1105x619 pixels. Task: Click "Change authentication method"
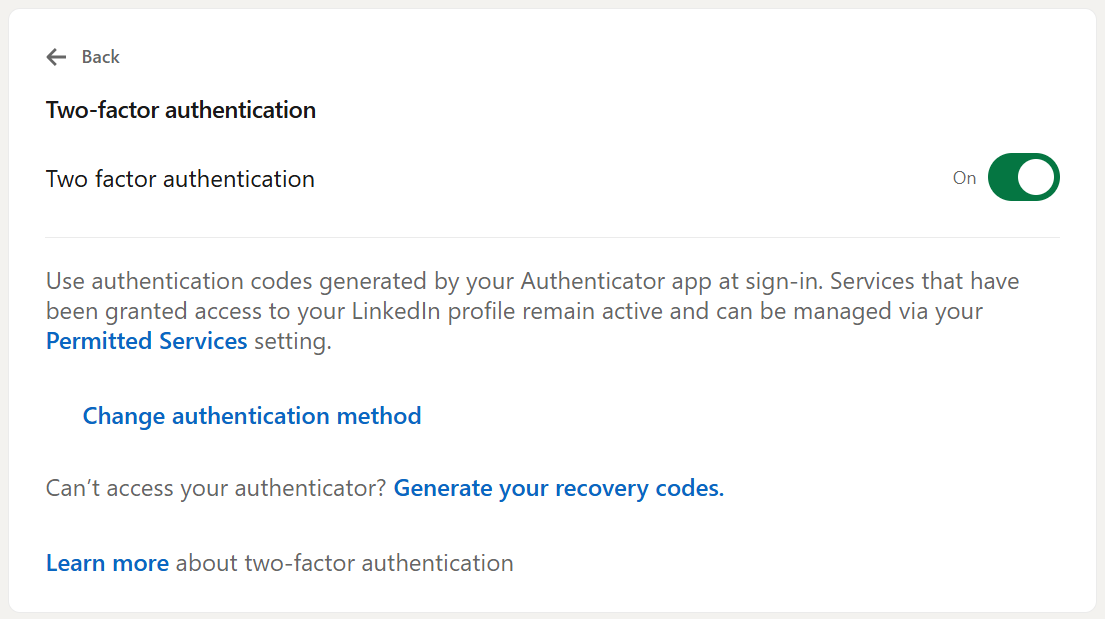[252, 416]
